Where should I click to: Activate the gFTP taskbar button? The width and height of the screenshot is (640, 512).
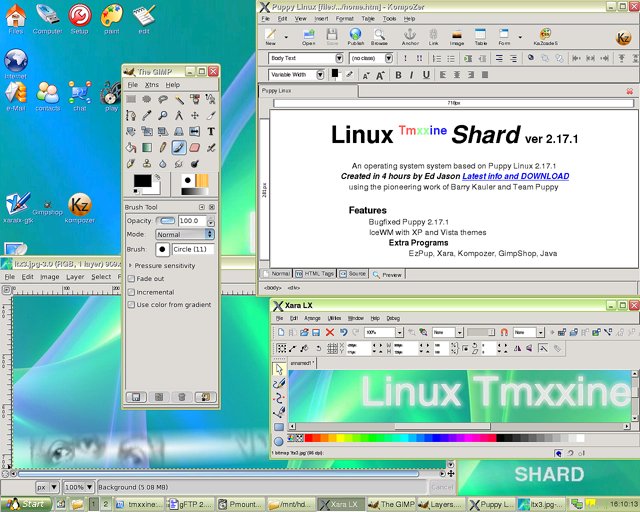click(191, 505)
